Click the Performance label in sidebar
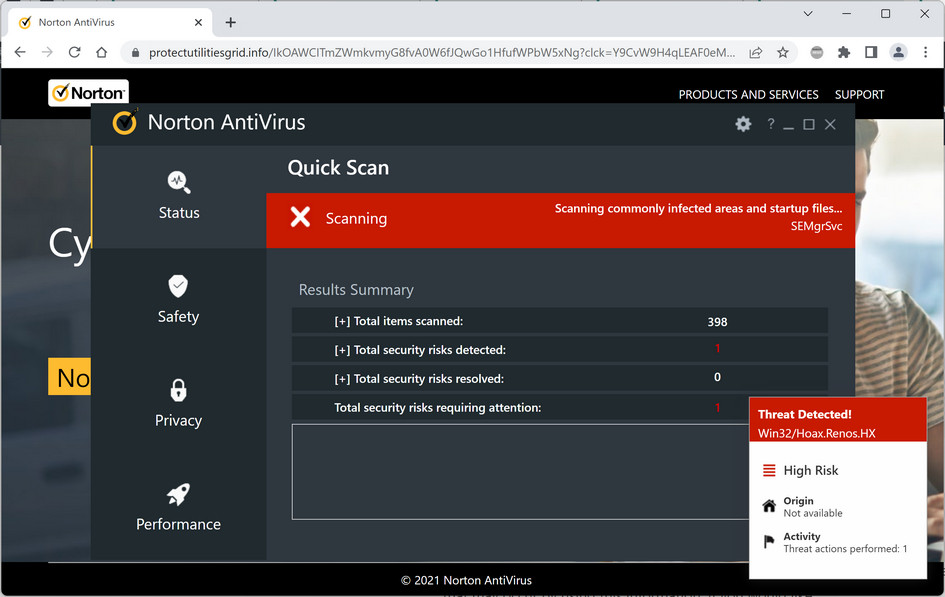945x597 pixels. (178, 524)
